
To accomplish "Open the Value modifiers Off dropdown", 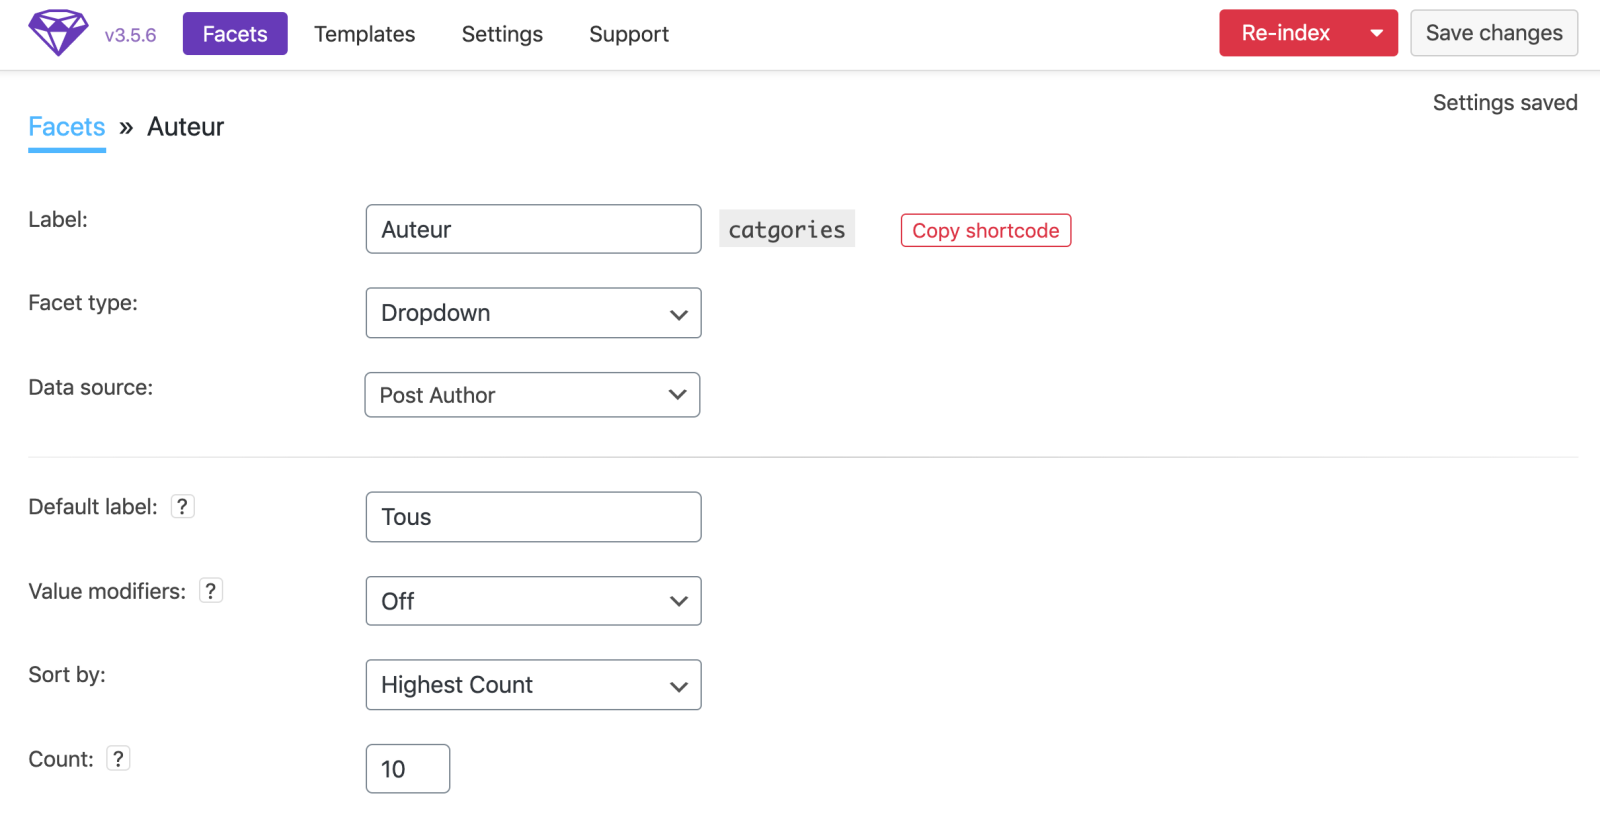I will tap(533, 601).
